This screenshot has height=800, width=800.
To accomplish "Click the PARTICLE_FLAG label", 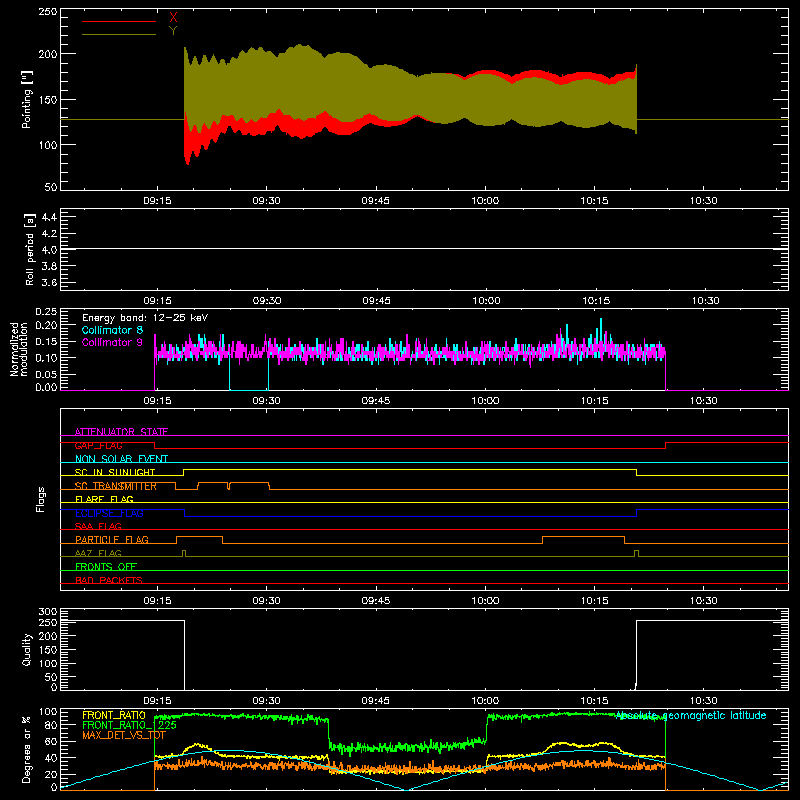I will (112, 539).
